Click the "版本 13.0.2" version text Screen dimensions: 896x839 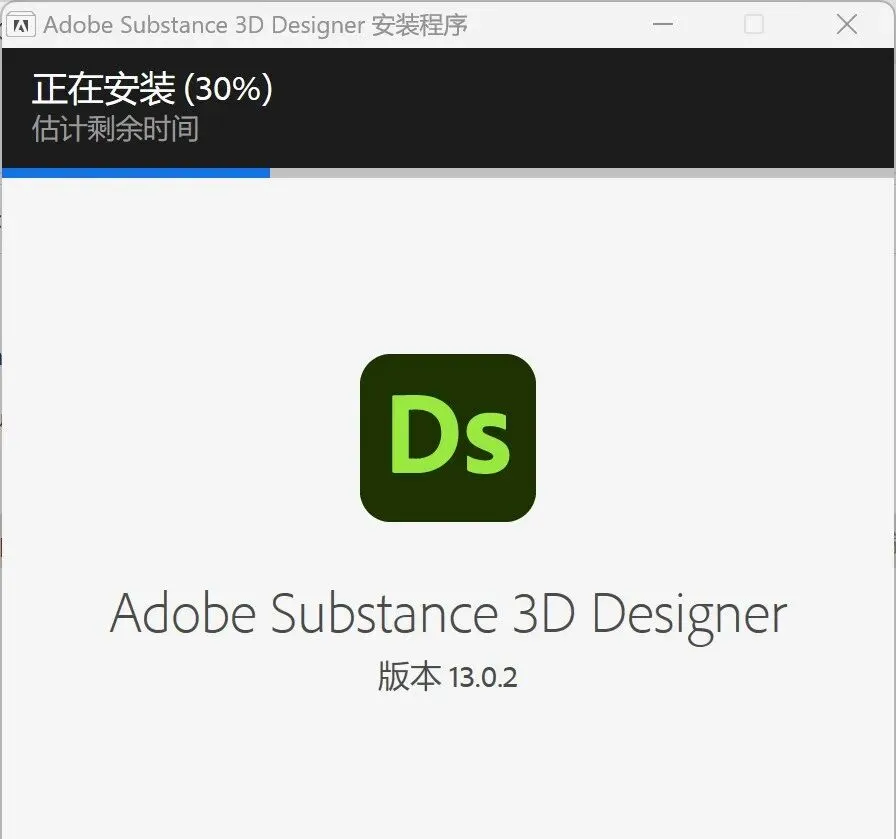447,677
